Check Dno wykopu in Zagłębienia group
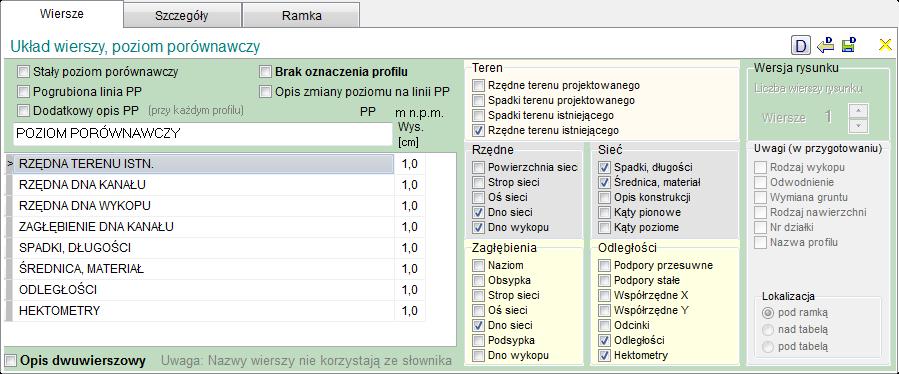 point(478,355)
